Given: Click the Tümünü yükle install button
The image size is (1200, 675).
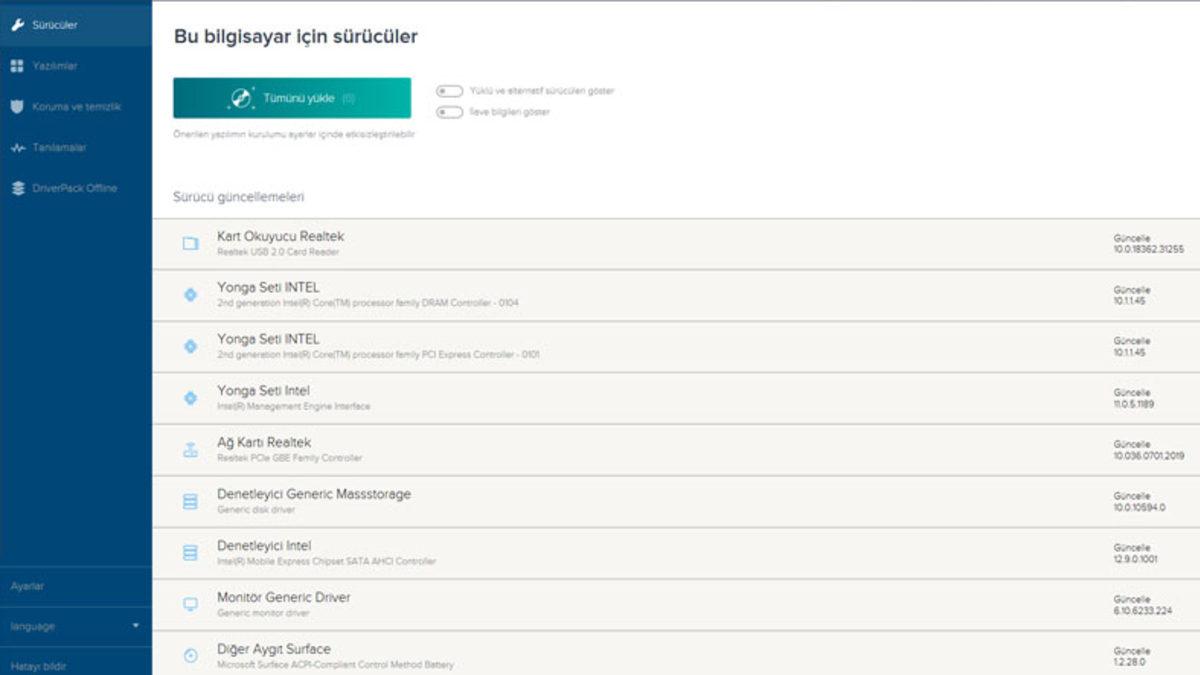Looking at the screenshot, I should pos(293,97).
